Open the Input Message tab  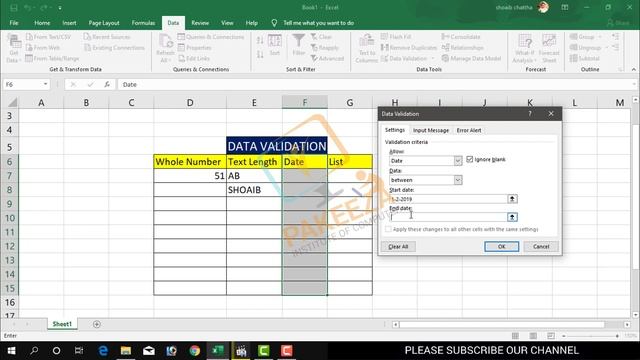pos(431,130)
